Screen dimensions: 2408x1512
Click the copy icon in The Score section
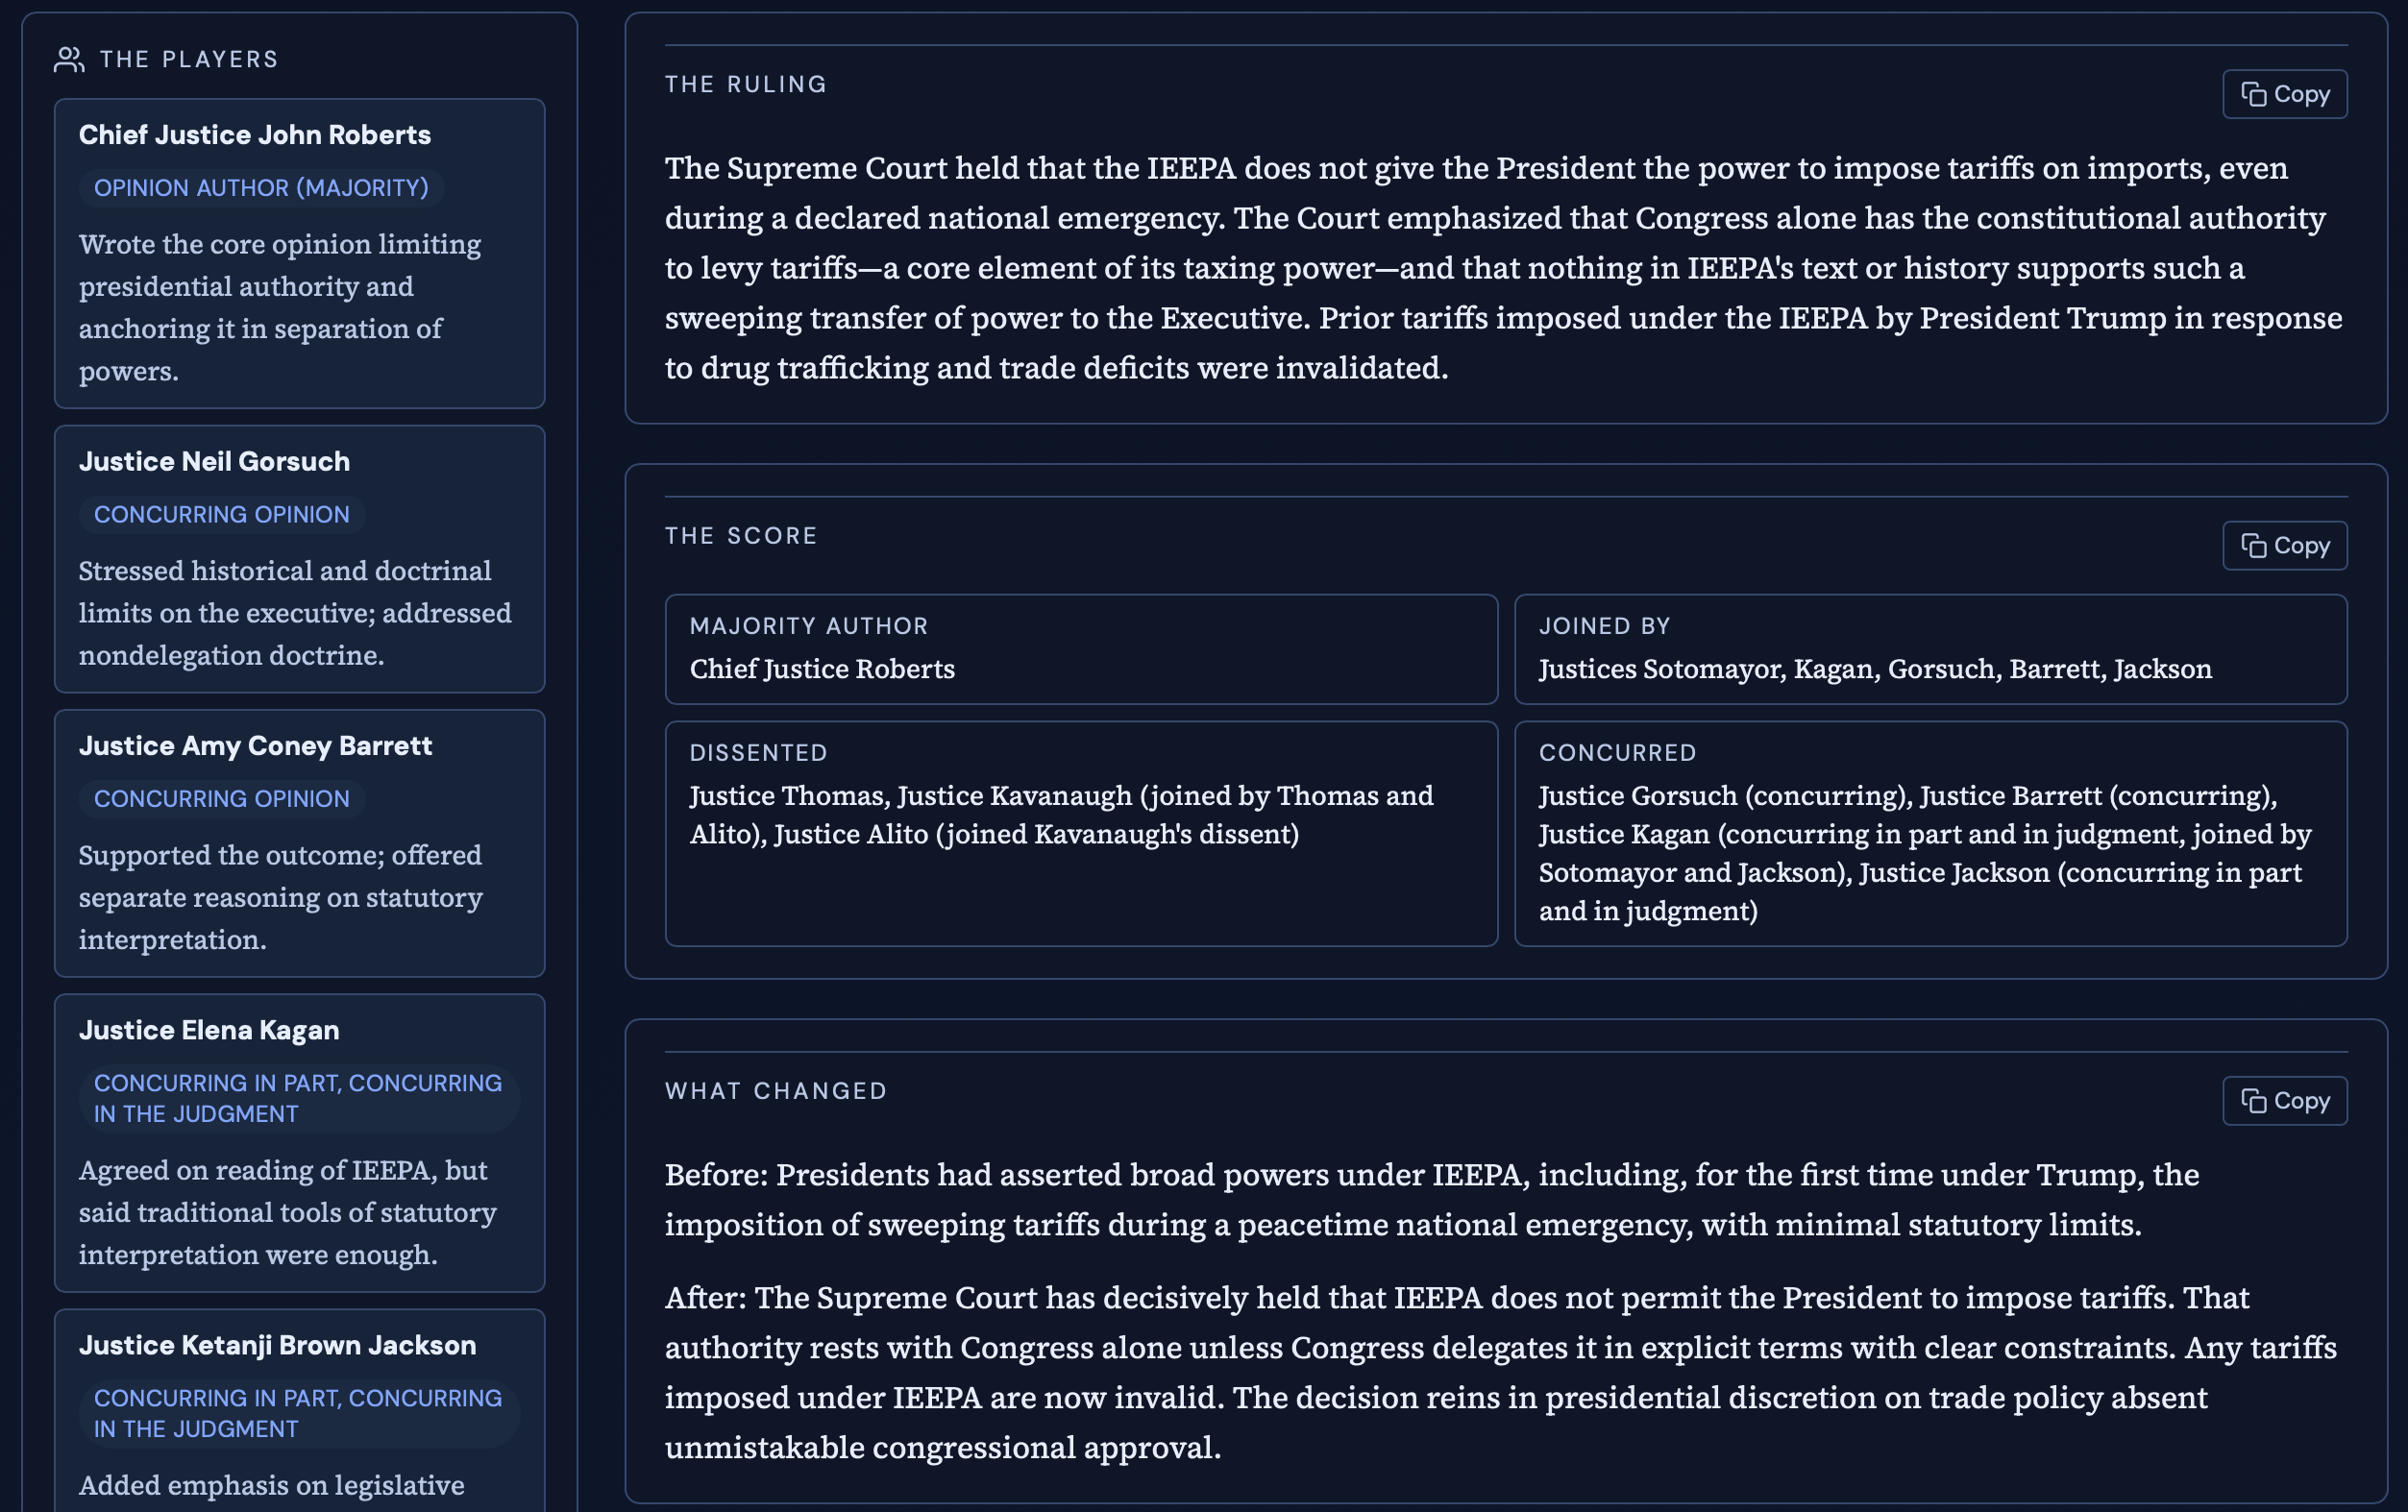pos(2253,546)
